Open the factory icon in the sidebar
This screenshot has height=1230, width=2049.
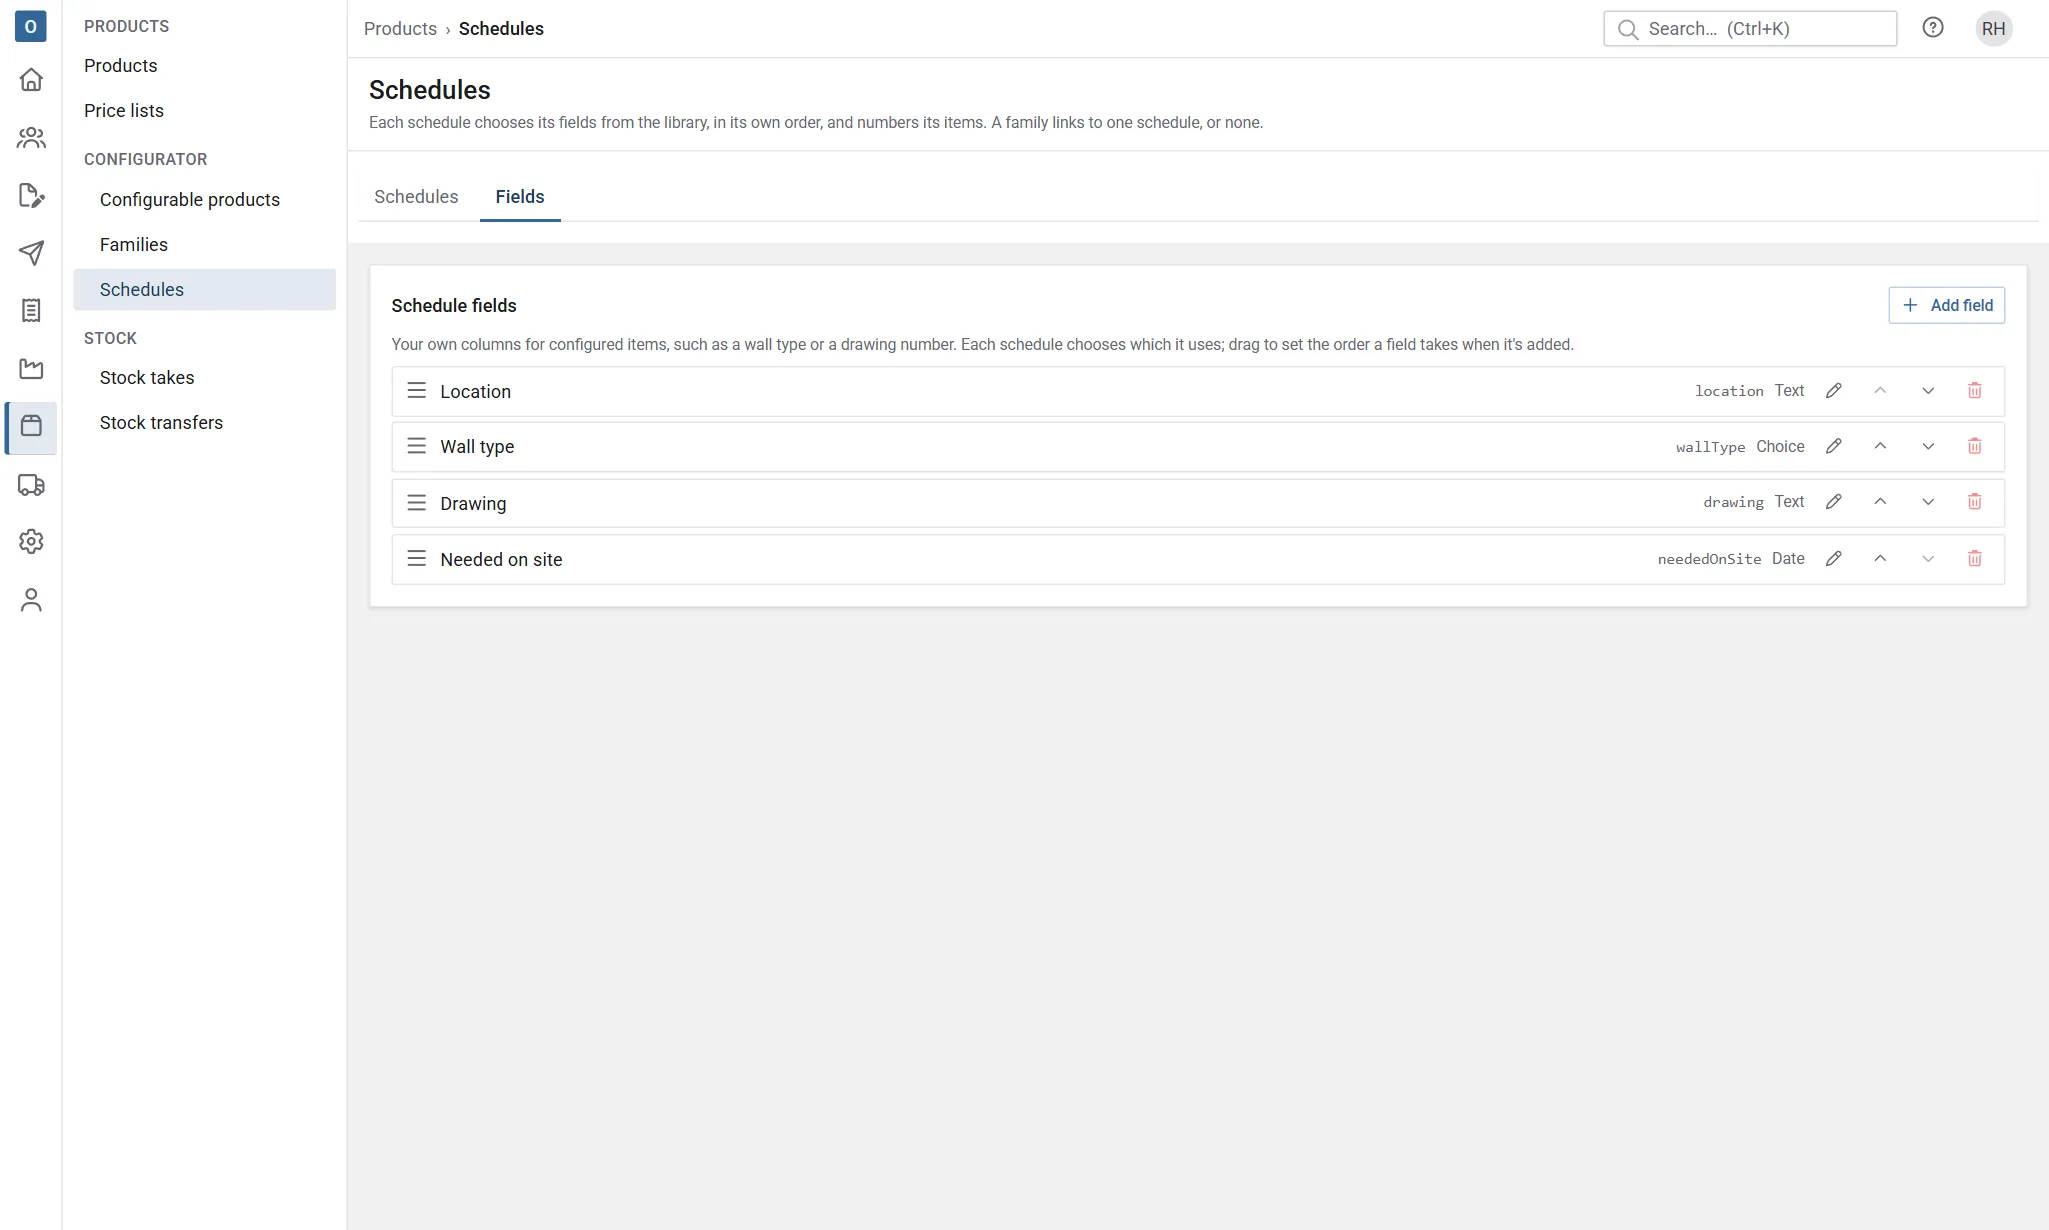[x=31, y=369]
